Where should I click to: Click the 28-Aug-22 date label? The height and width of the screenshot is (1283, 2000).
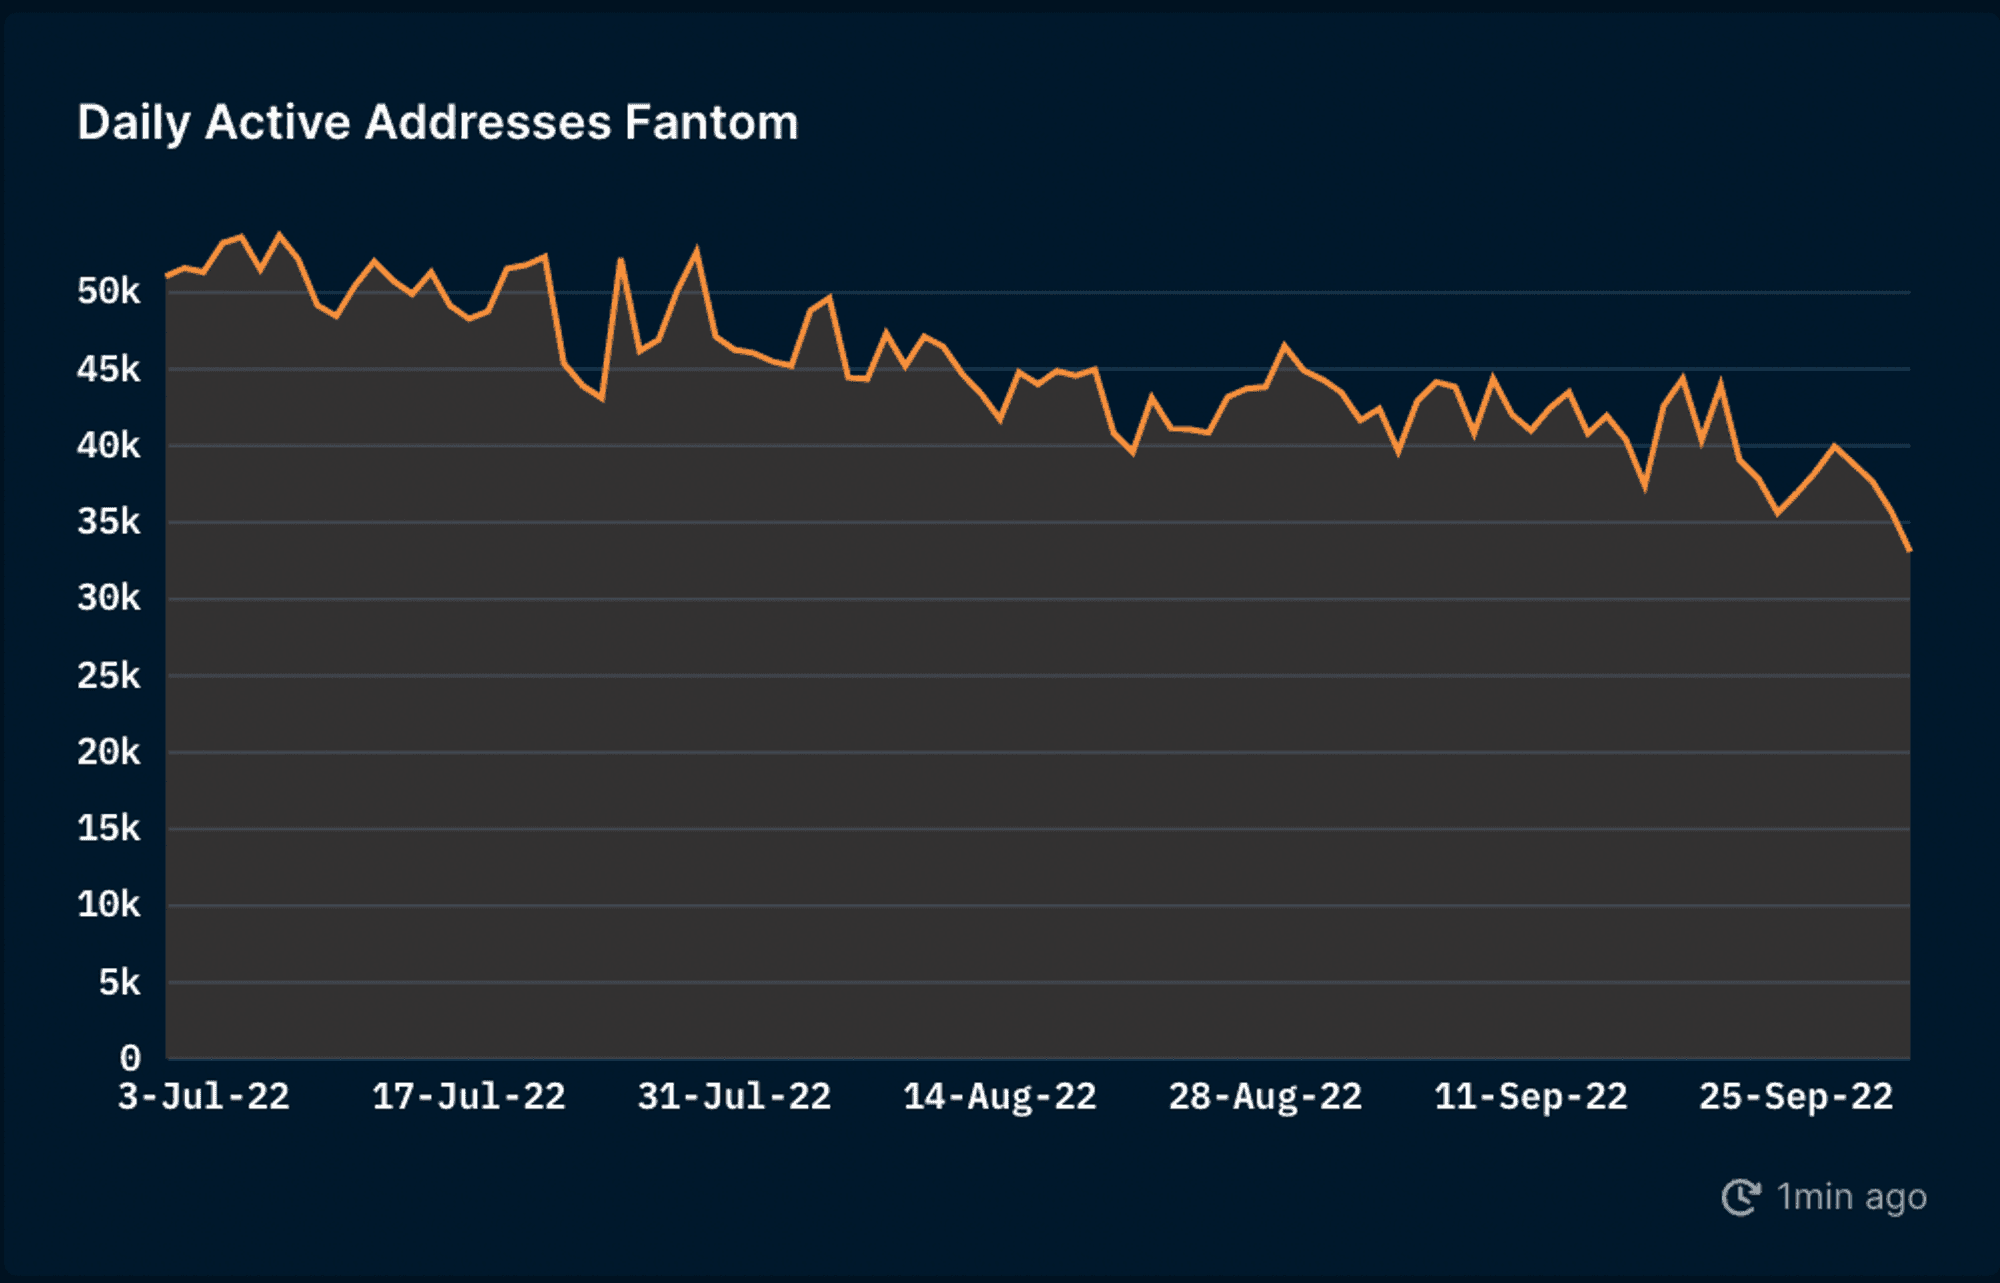tap(1266, 1097)
